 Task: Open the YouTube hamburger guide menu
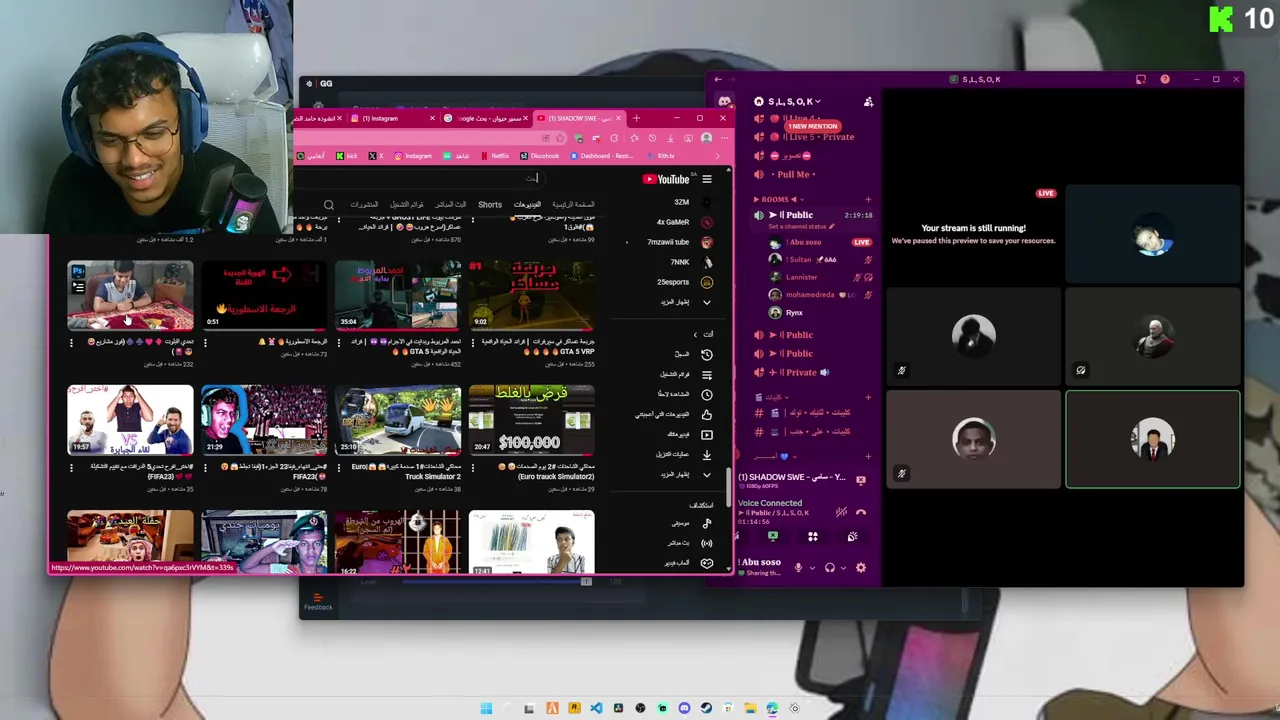pos(706,180)
